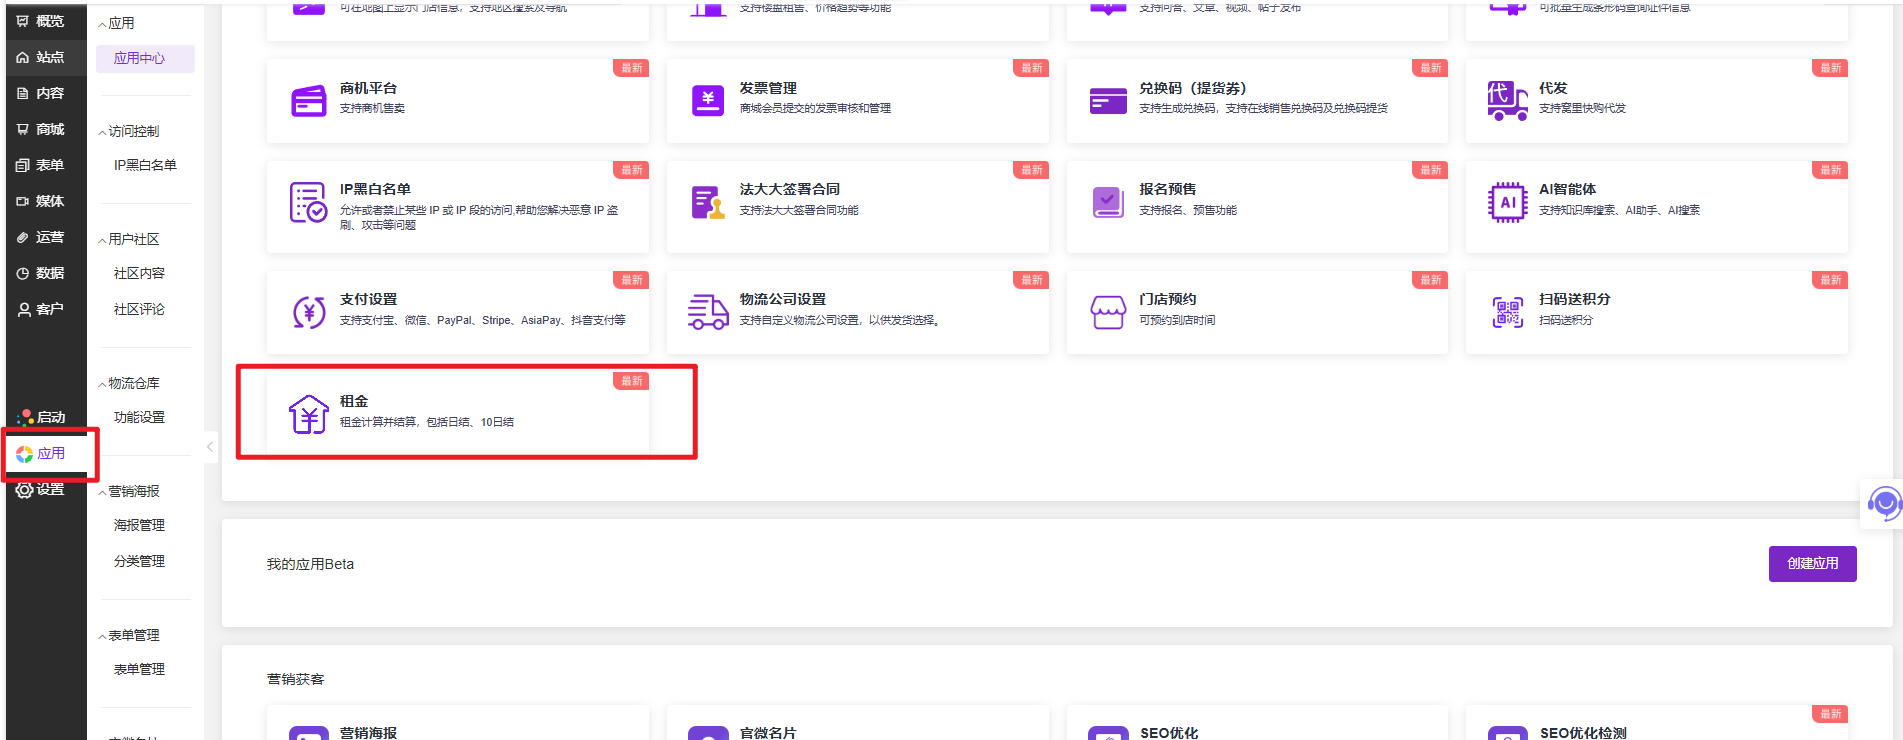Click the colorful 应用 sidebar icon
Image resolution: width=1903 pixels, height=740 pixels.
tap(25, 454)
